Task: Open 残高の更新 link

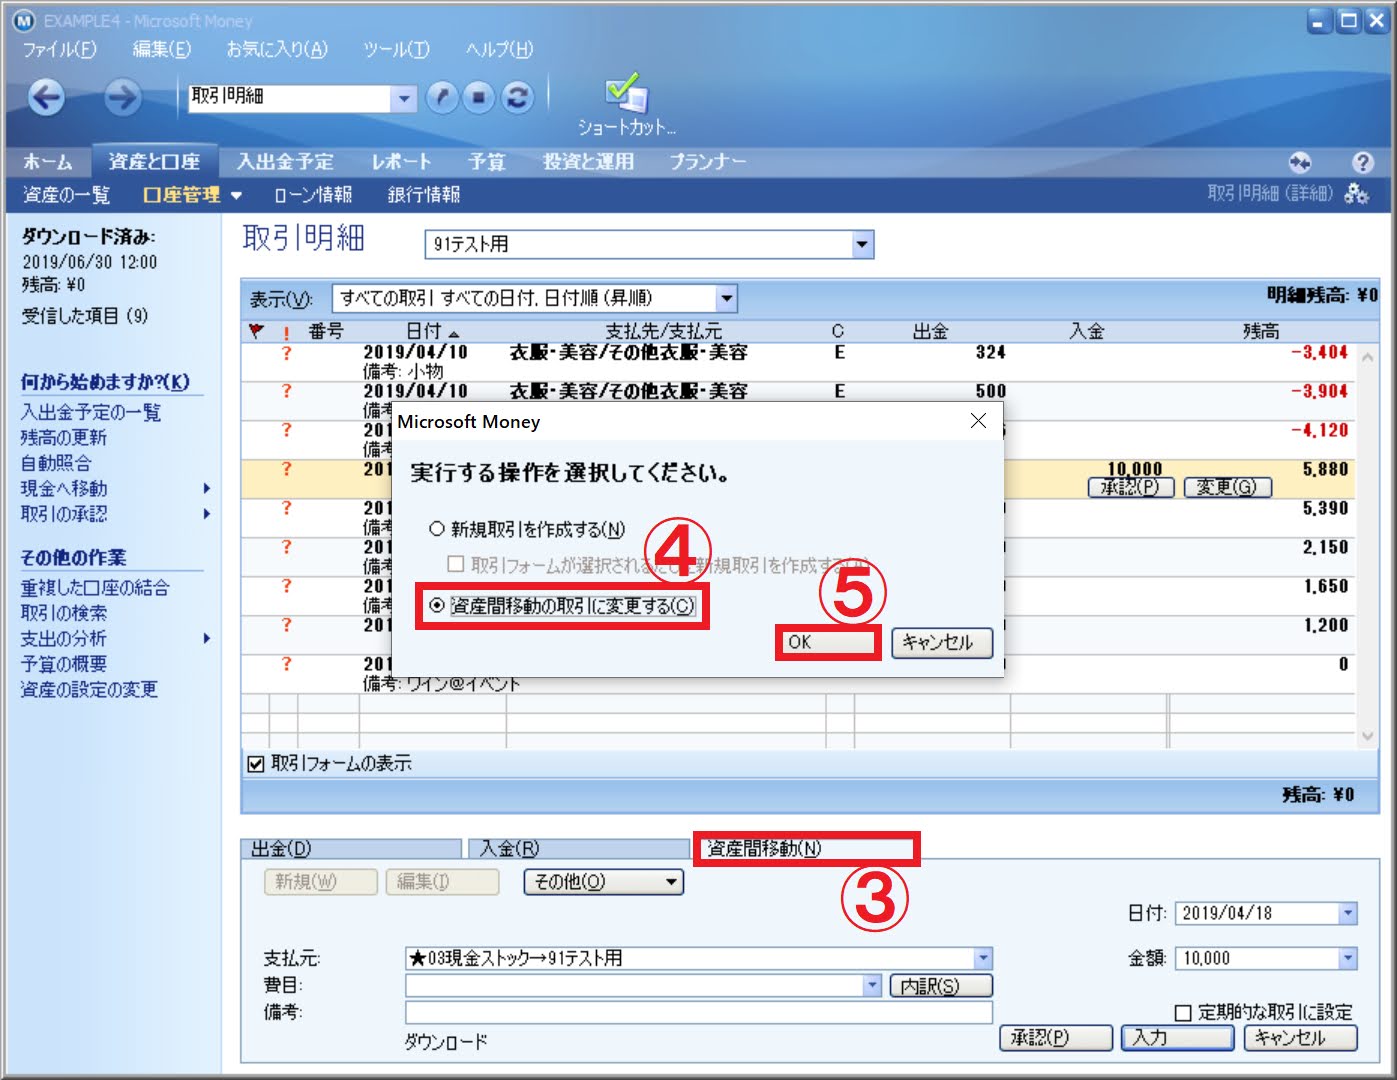Action: (x=64, y=437)
